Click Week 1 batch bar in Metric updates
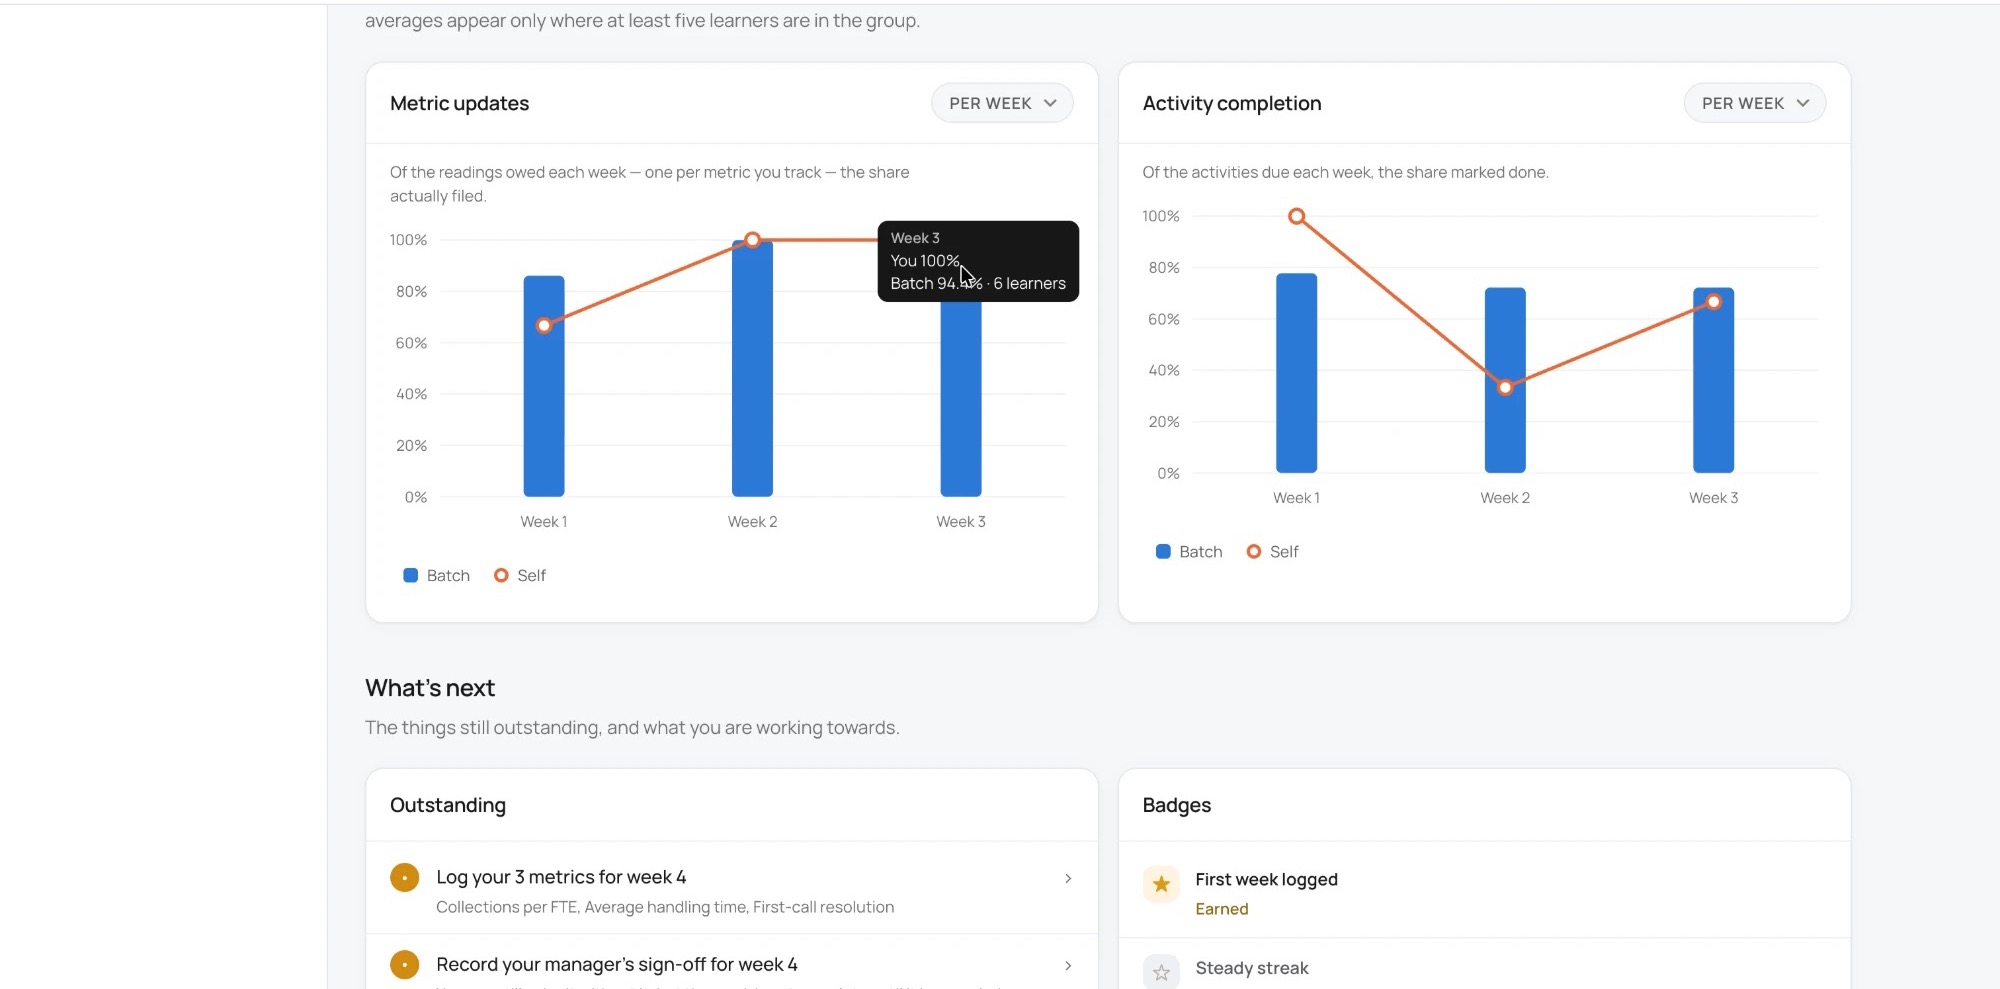The image size is (2000, 989). click(544, 386)
